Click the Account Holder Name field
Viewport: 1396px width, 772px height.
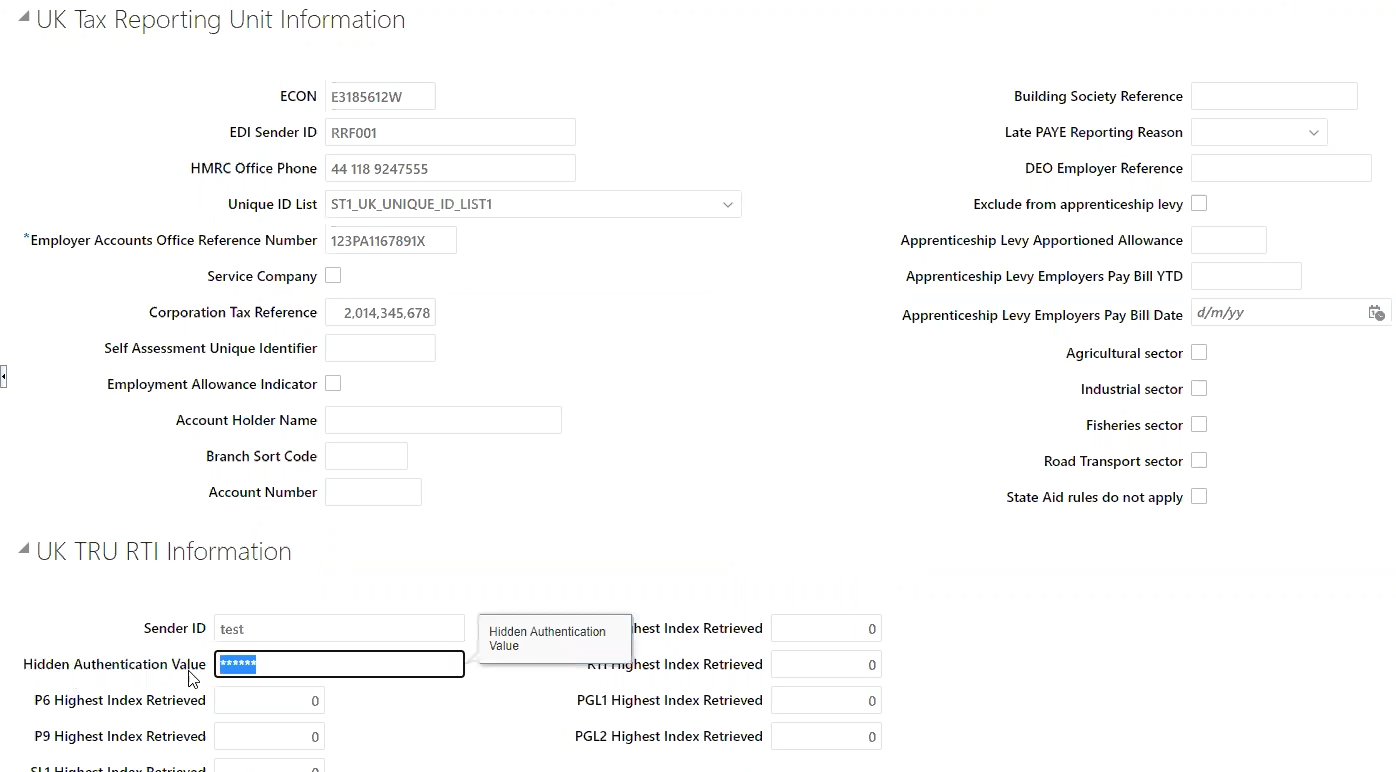[x=443, y=421]
